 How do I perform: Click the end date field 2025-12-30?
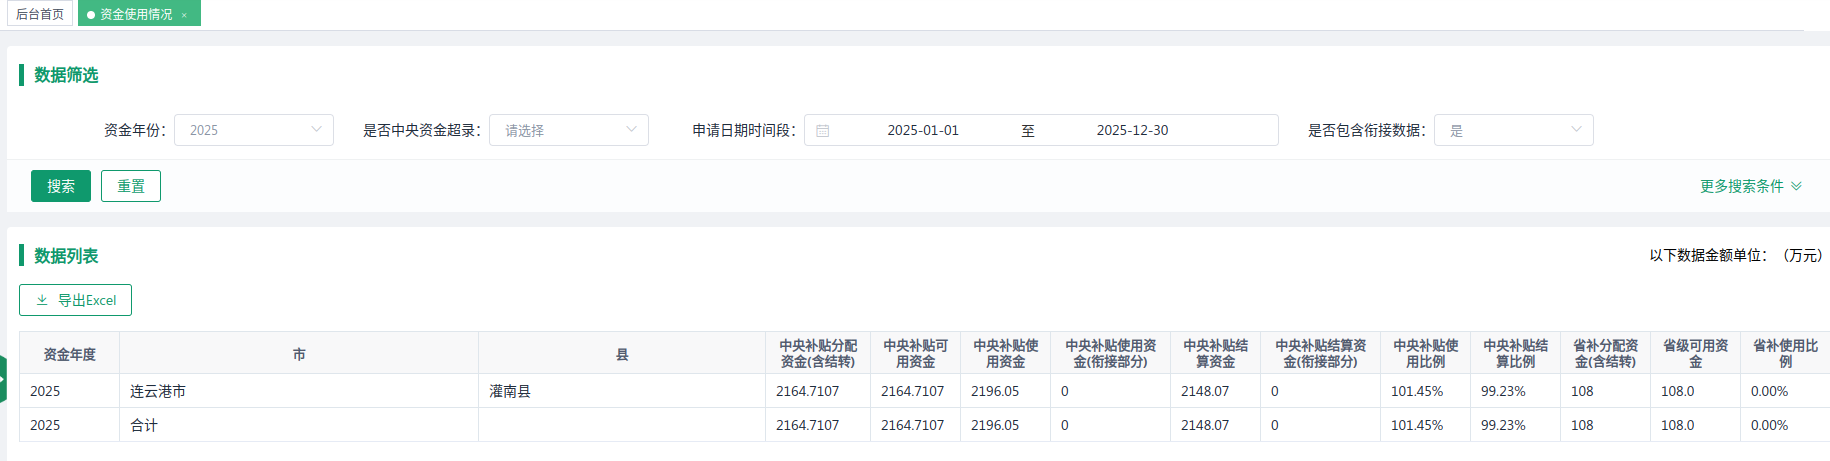pos(1132,130)
